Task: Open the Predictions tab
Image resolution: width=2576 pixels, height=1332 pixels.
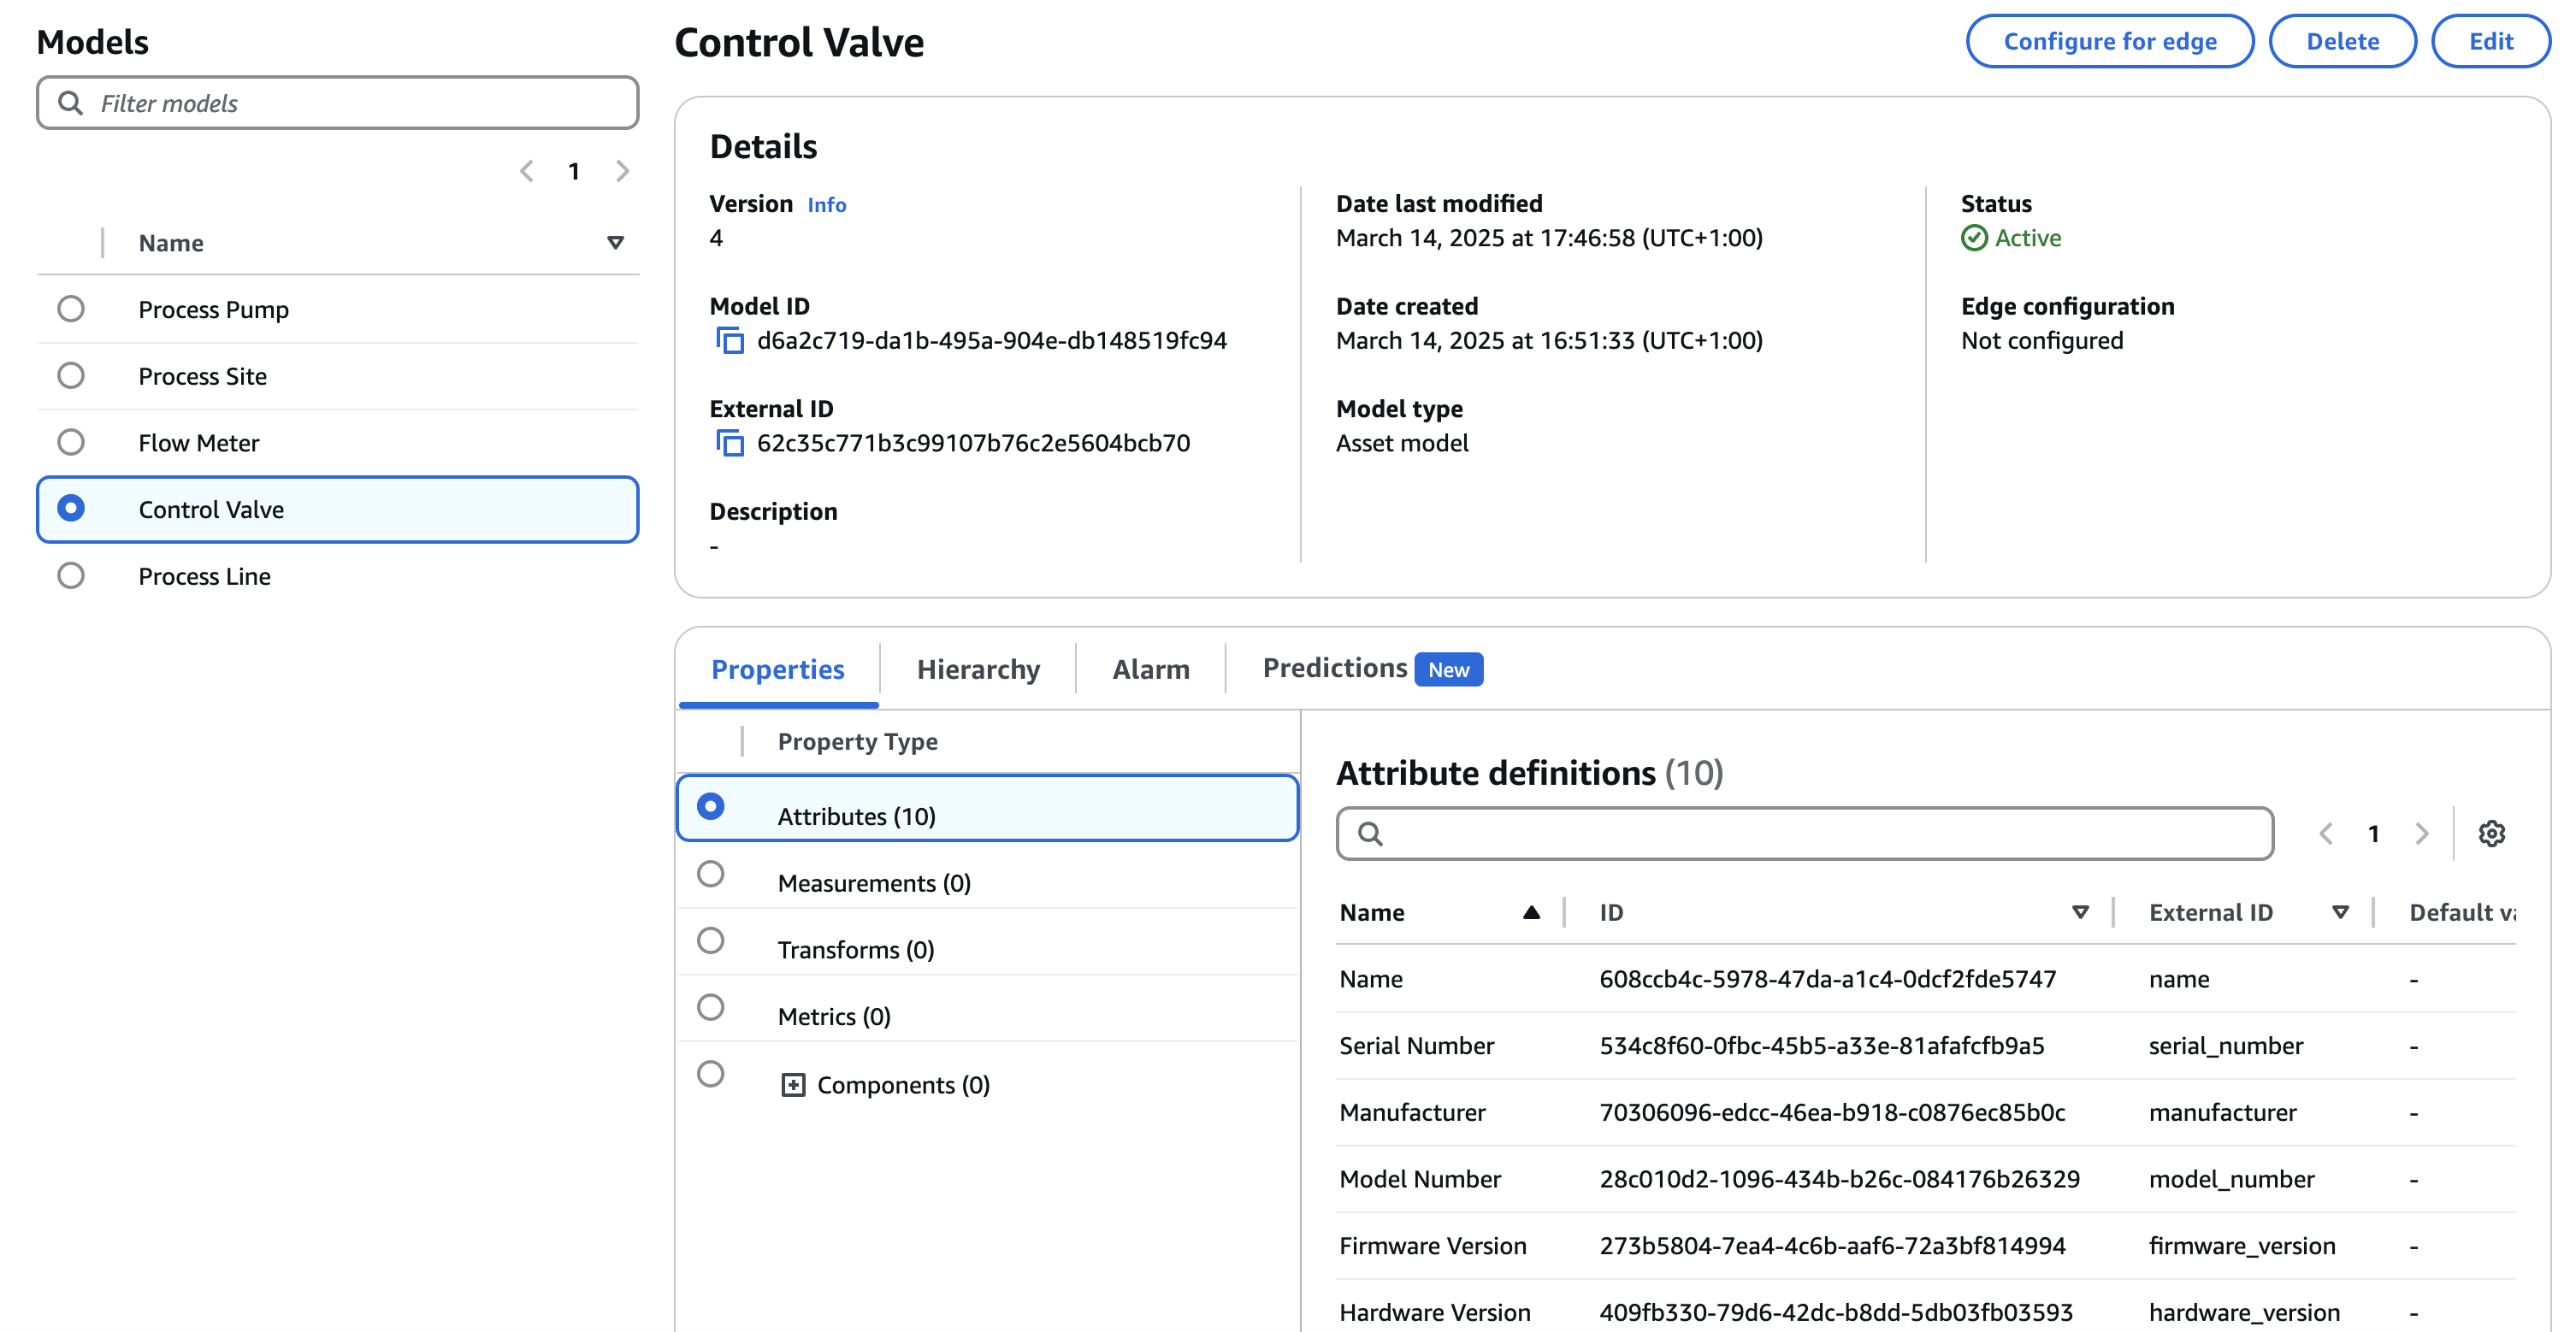Action: click(x=1334, y=668)
